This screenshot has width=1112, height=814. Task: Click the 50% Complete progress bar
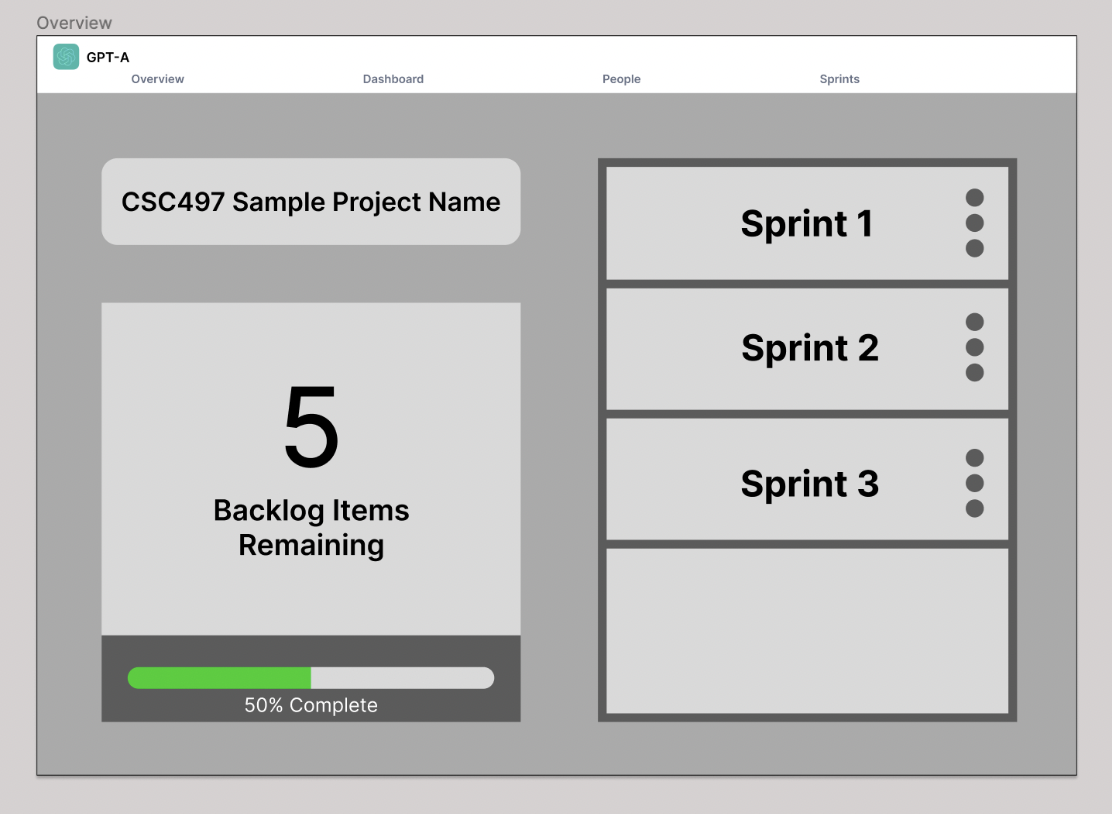click(x=310, y=678)
